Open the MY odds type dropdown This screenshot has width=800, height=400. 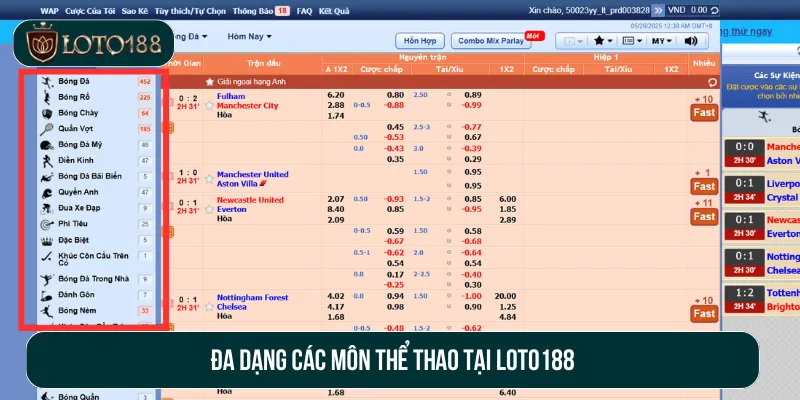coord(662,41)
